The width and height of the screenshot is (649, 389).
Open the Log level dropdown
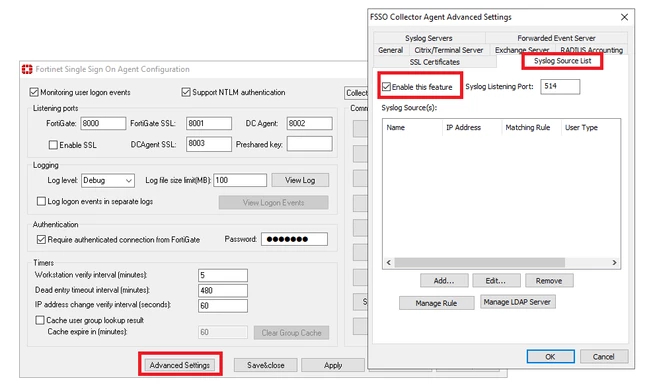click(x=108, y=180)
